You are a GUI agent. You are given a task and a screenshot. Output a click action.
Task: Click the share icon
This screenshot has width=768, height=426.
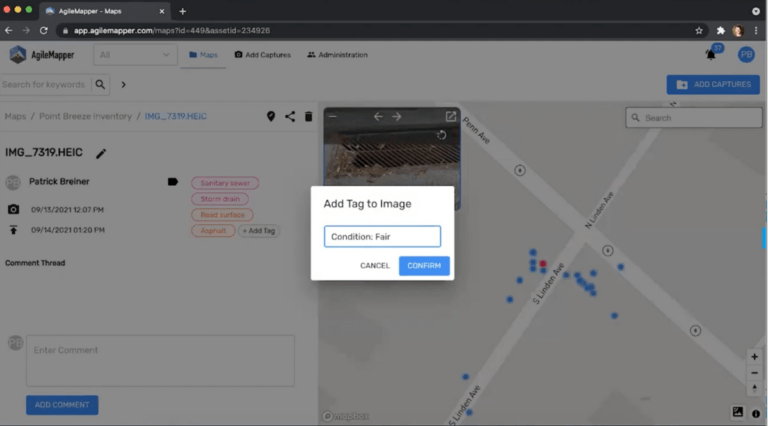point(290,116)
